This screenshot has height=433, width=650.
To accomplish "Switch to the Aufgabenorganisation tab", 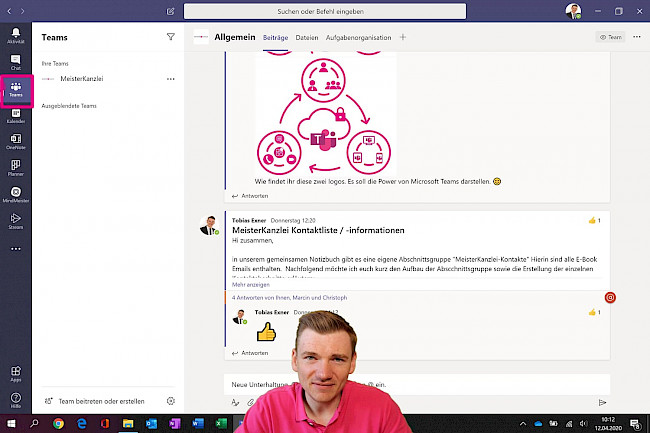I will pos(359,37).
